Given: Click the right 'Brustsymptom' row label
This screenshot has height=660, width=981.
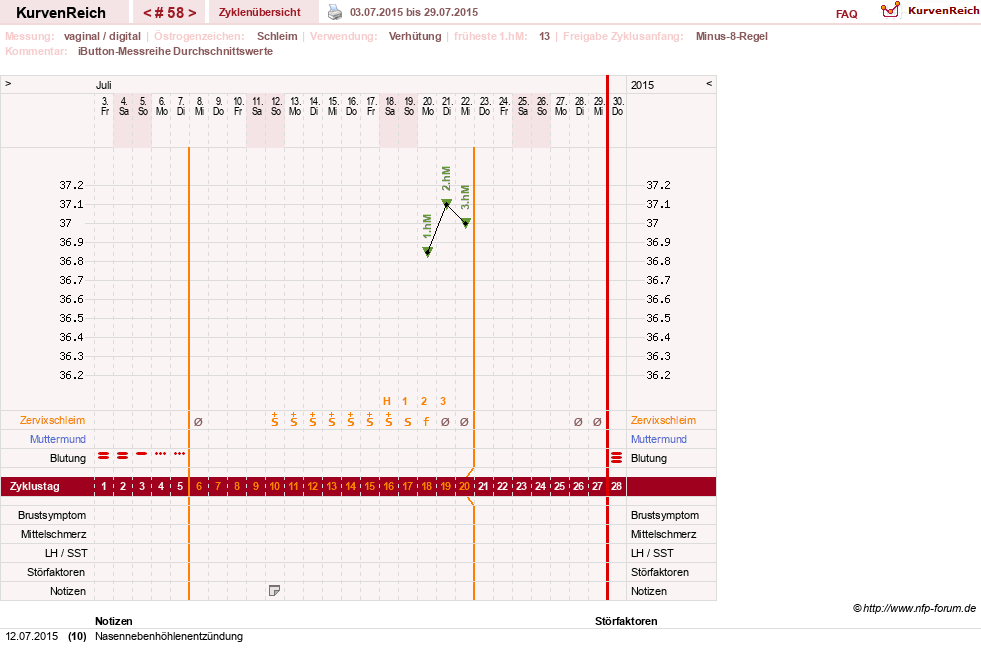Looking at the screenshot, I should tap(664, 515).
